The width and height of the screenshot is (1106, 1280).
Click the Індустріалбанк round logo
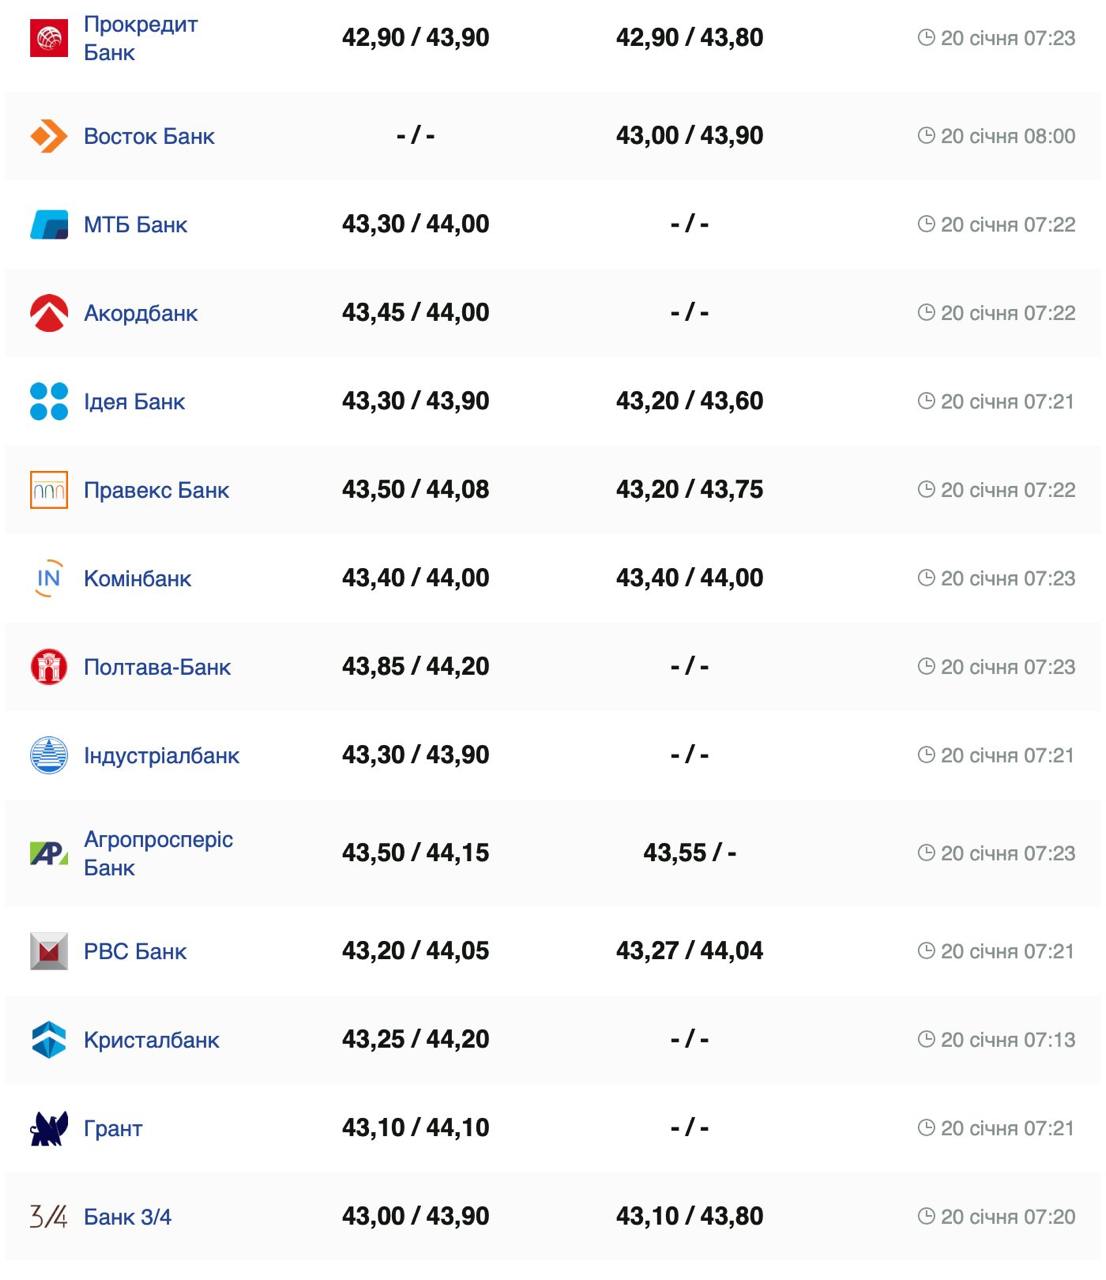click(x=49, y=755)
